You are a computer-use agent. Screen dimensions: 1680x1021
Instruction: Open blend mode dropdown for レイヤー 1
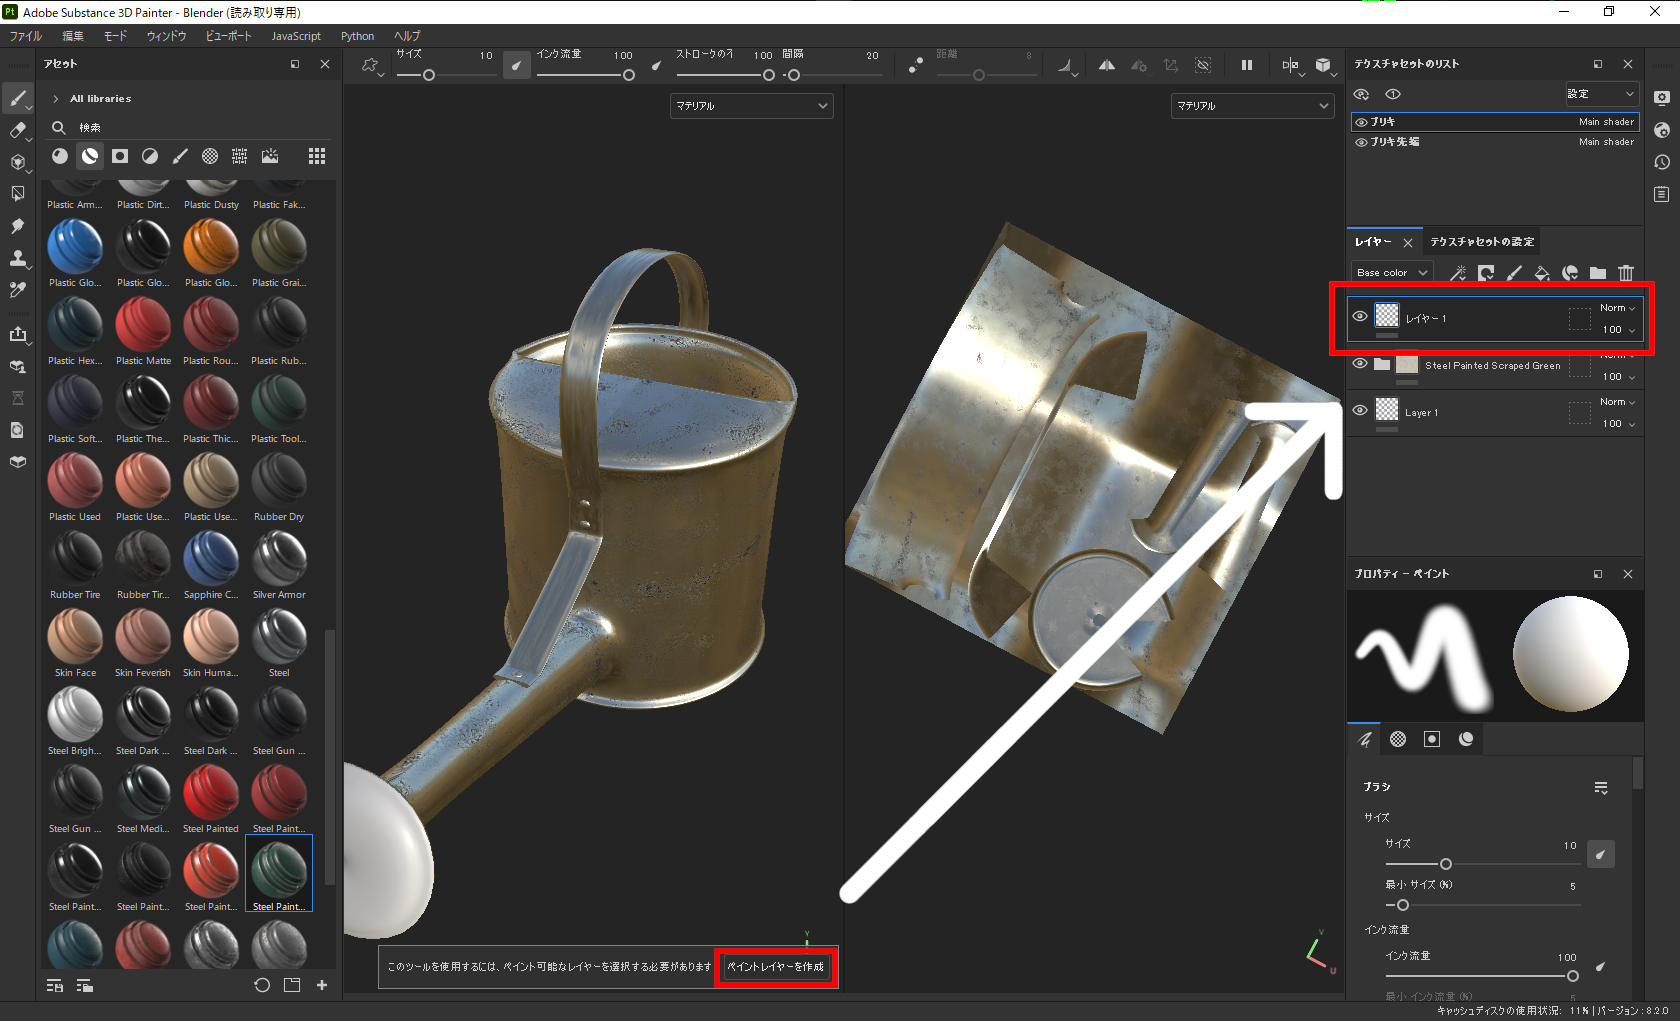pyautogui.click(x=1617, y=308)
